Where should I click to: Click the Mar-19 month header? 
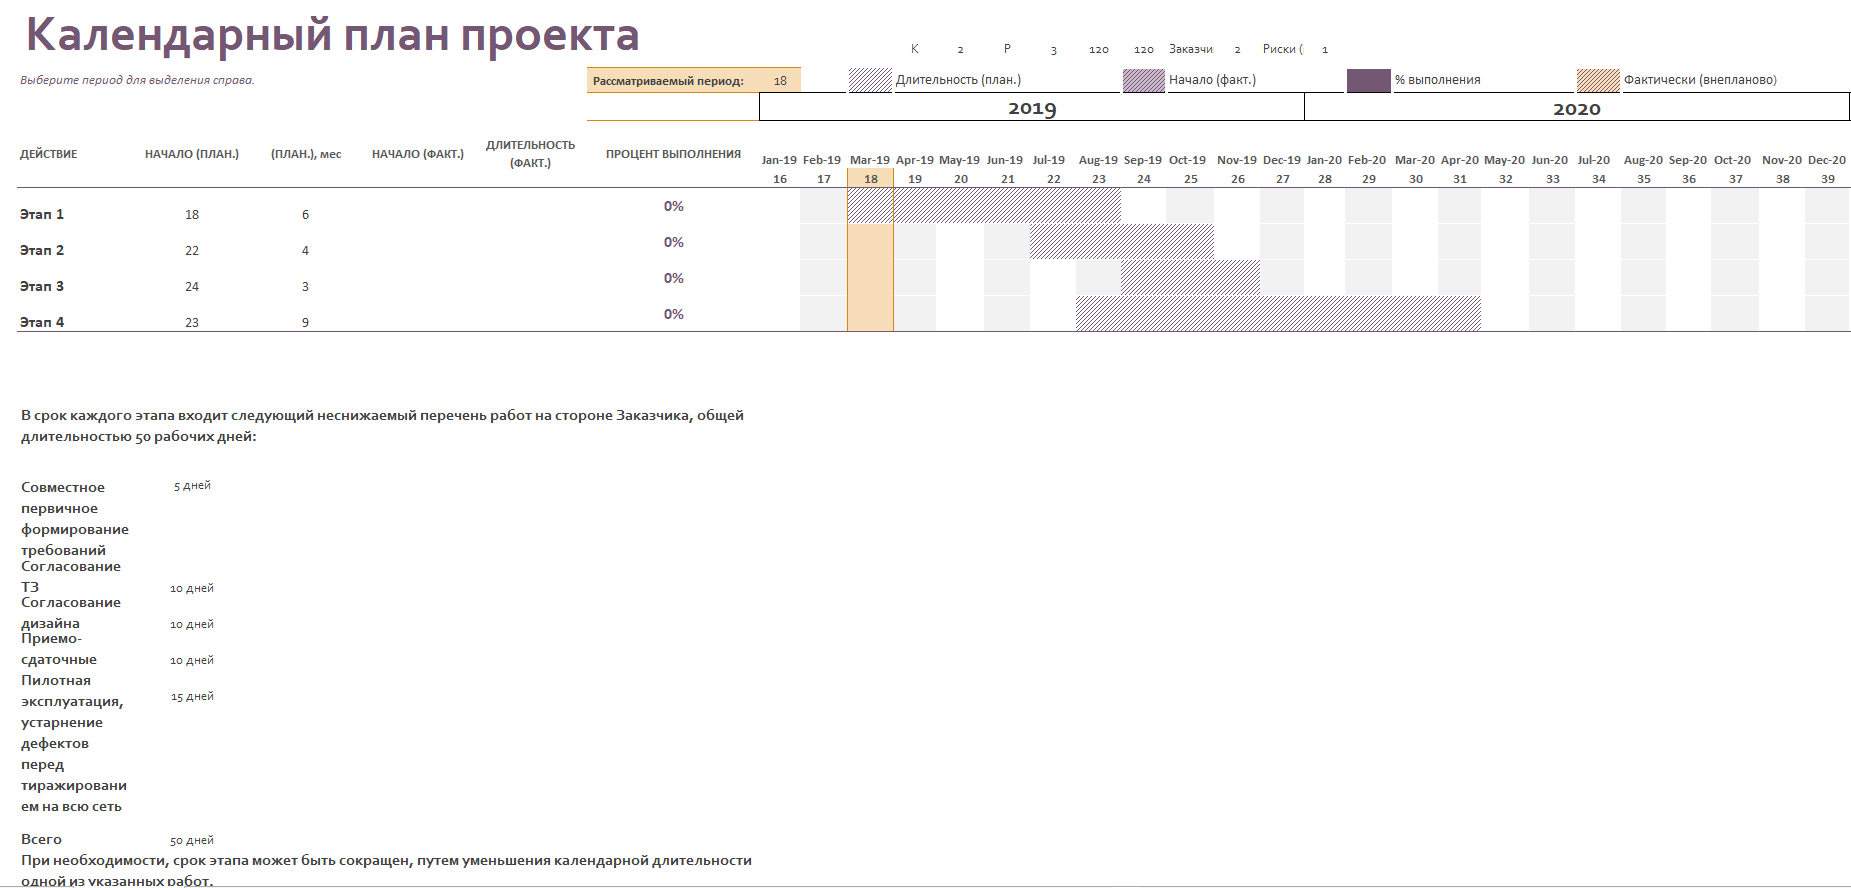[x=869, y=160]
